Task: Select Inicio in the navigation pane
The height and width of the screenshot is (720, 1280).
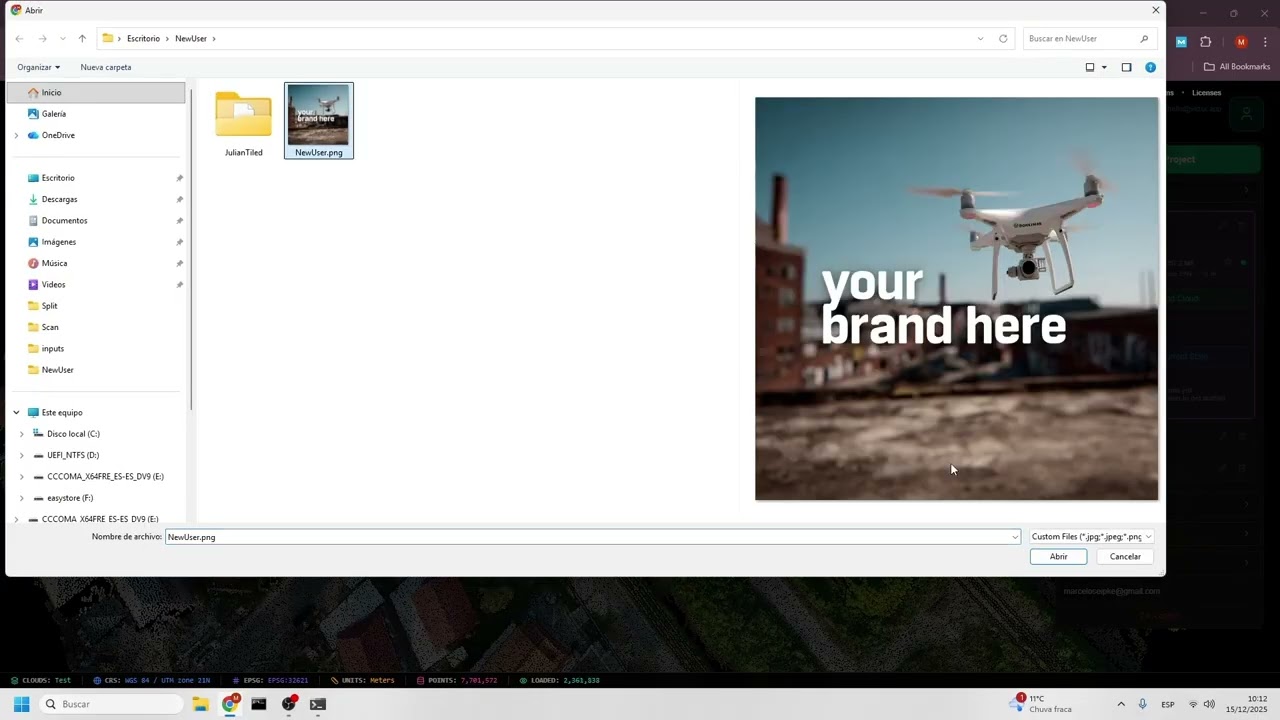Action: [x=96, y=92]
